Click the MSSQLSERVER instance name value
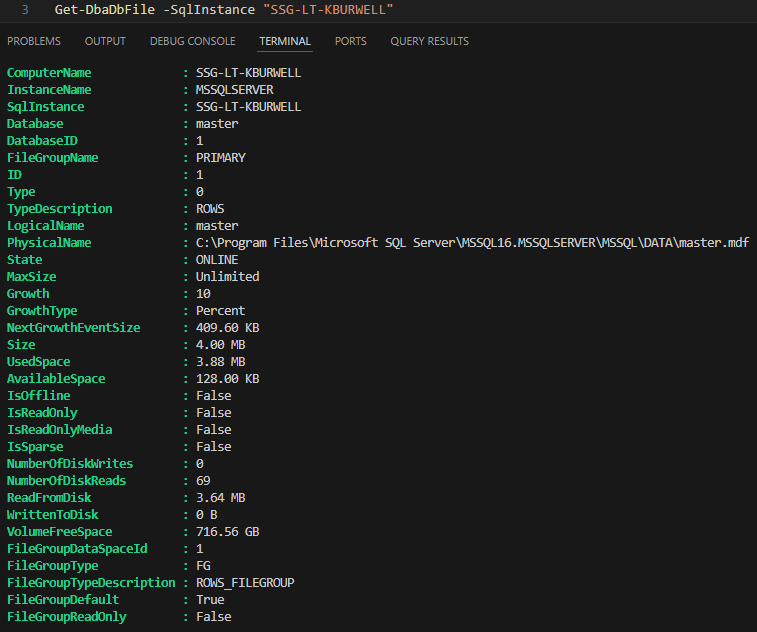This screenshot has height=632, width=757. pos(234,90)
